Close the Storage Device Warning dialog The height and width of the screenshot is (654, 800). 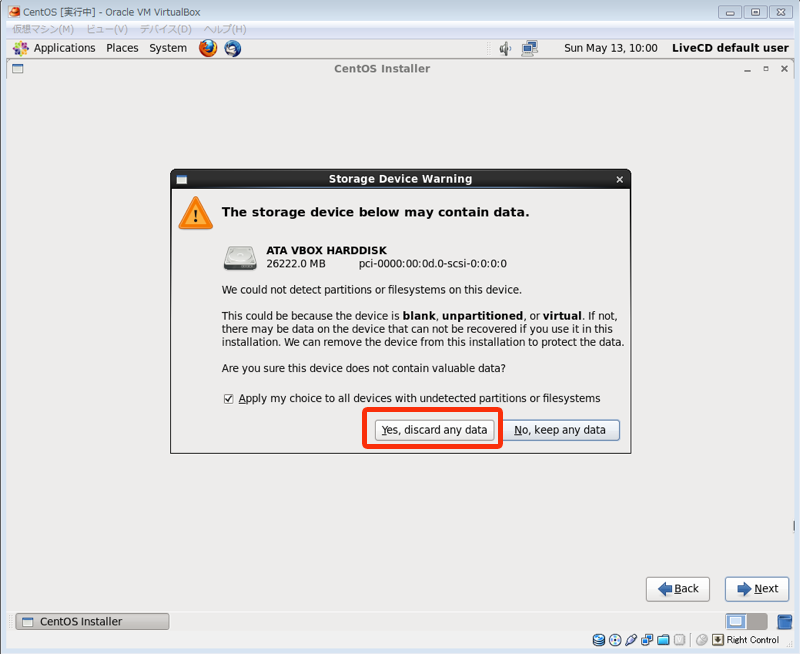click(620, 180)
